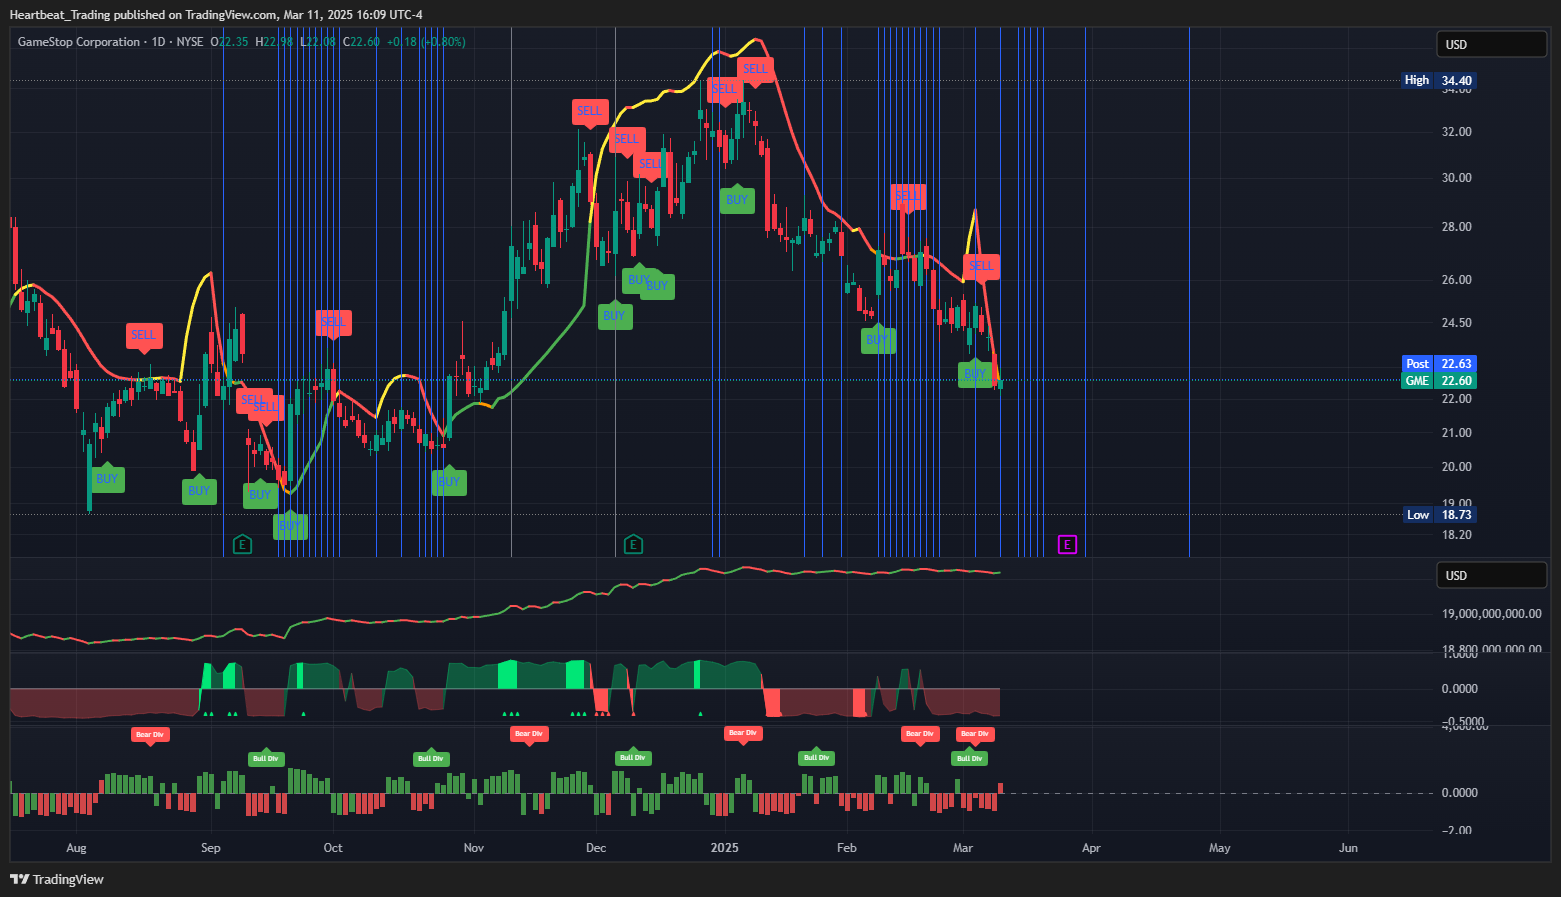Viewport: 1561px width, 897px height.
Task: Click the 20.00 price axis label
Action: pyautogui.click(x=1456, y=467)
